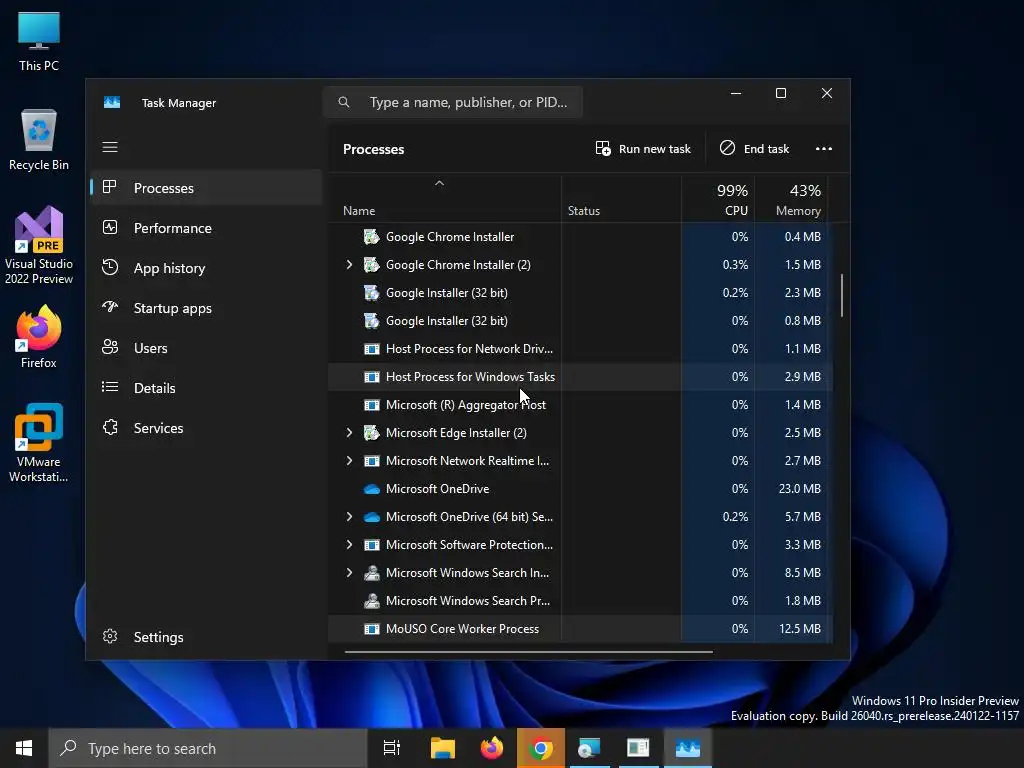Expand the Google Chrome Installer (2) group

coord(349,264)
